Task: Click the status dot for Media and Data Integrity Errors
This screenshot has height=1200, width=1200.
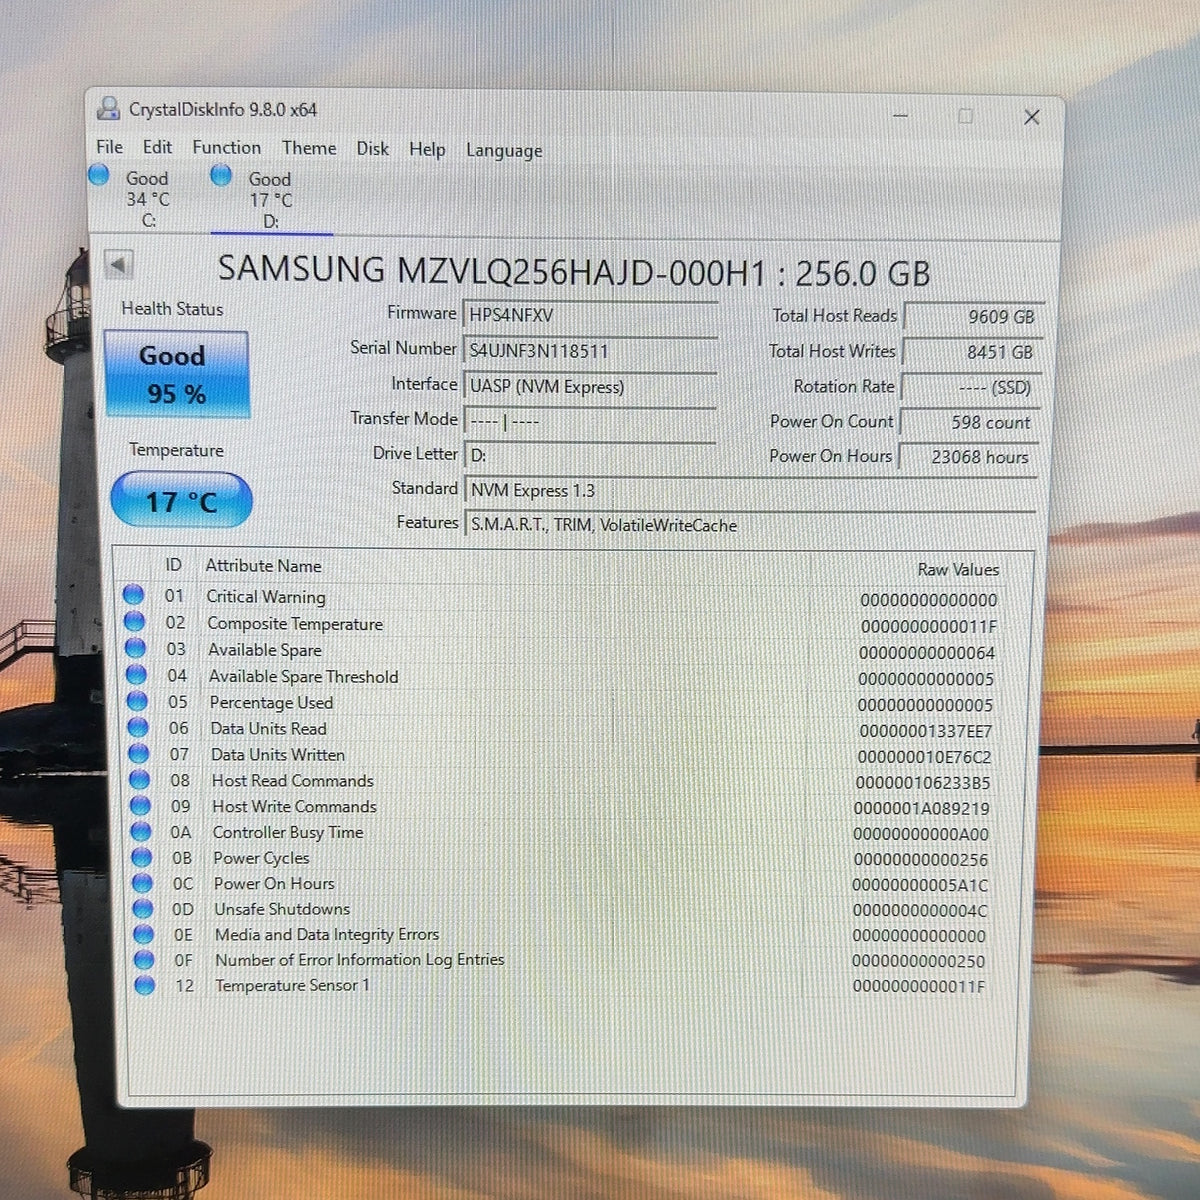Action: [x=144, y=934]
